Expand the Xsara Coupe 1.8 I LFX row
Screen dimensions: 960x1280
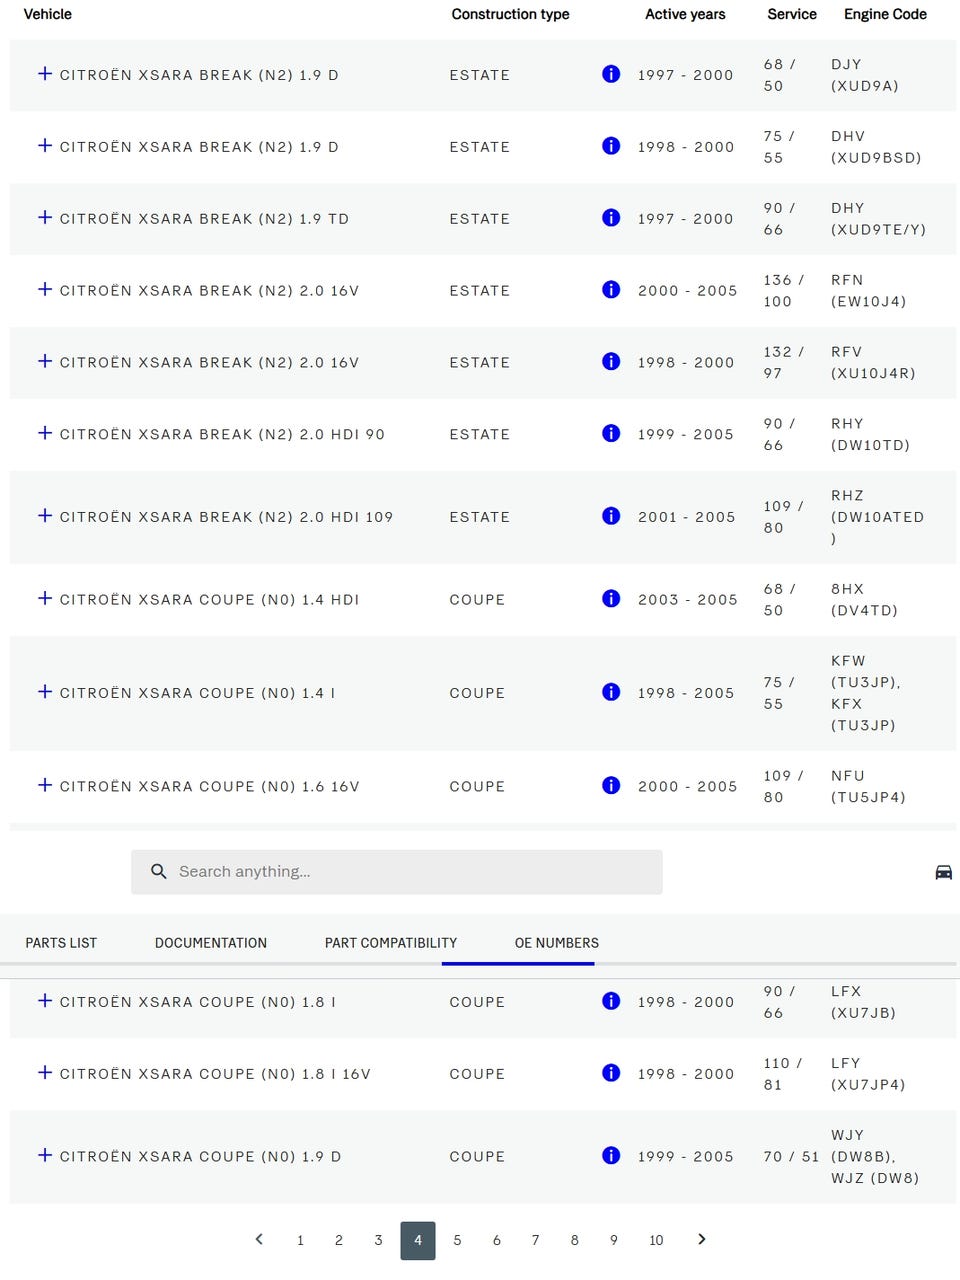45,1001
